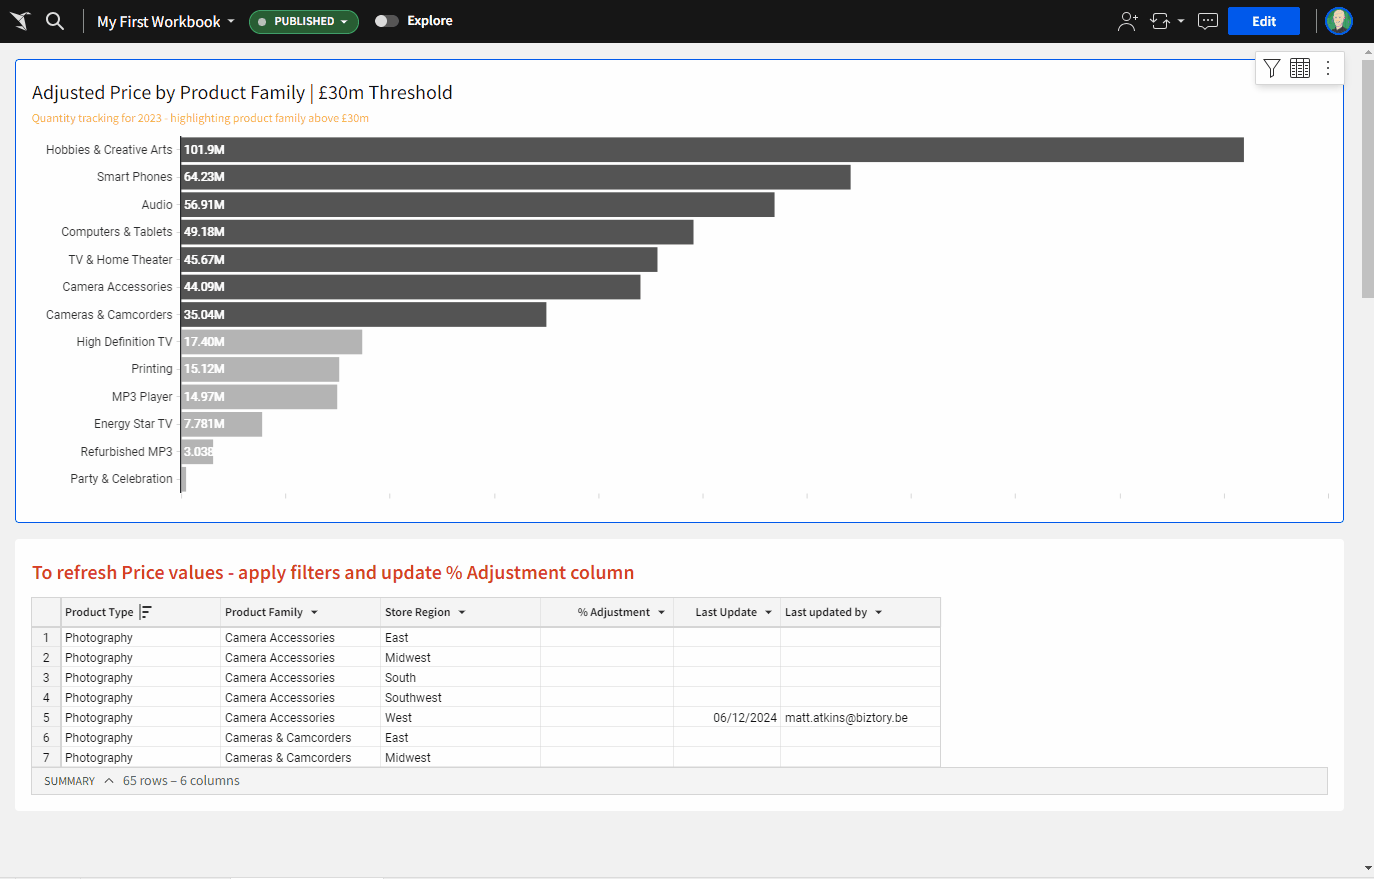Select the Southwest Store Region cell
This screenshot has height=879, width=1374.
click(460, 698)
